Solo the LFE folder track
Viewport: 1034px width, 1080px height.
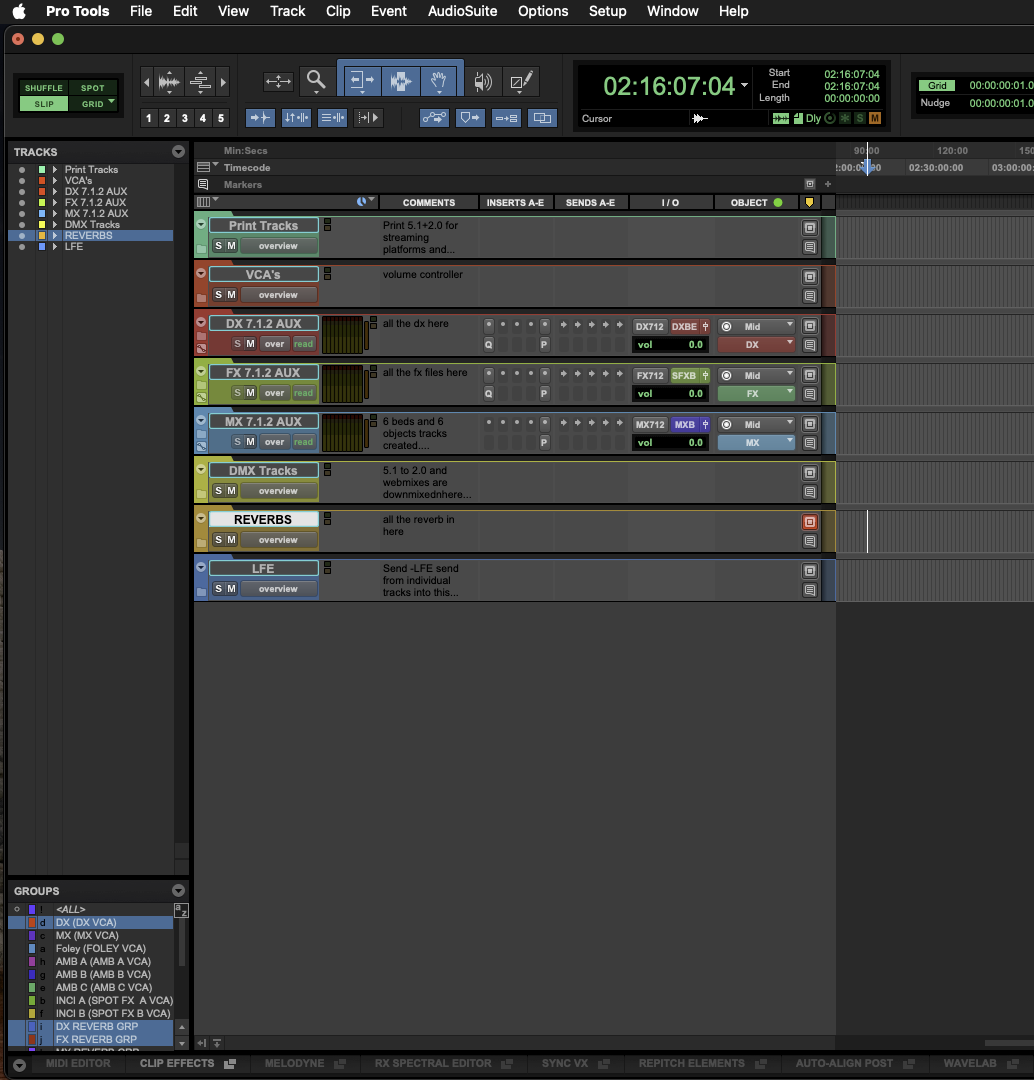(x=218, y=588)
